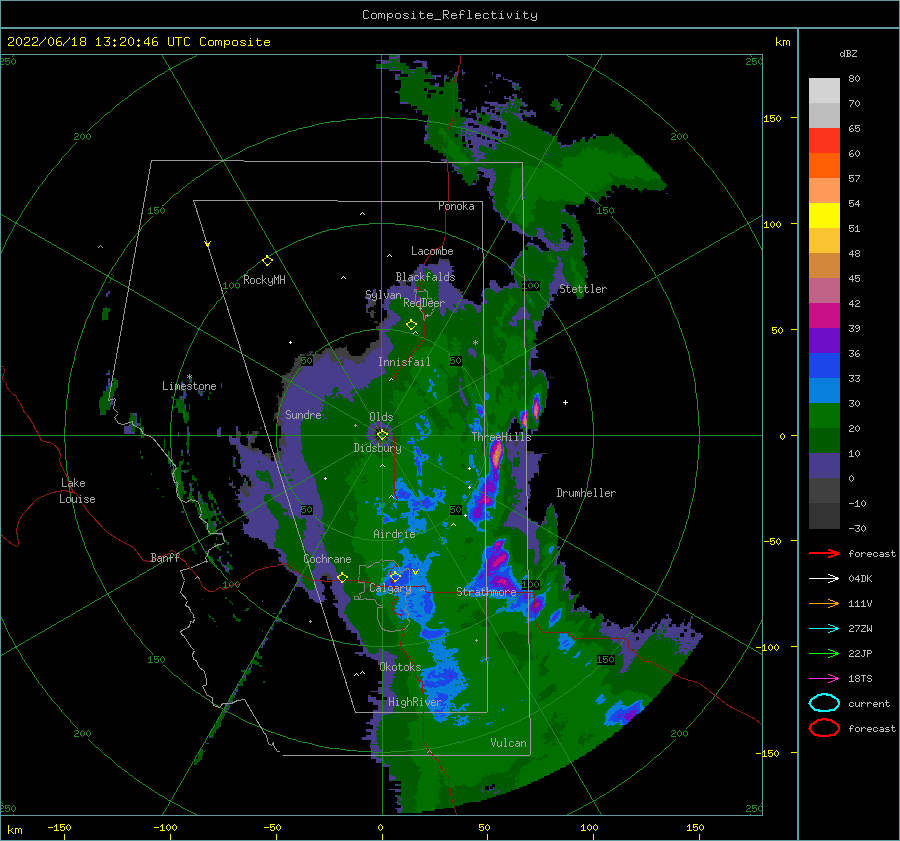
Task: Click the Strathmore label
Action: coord(486,591)
